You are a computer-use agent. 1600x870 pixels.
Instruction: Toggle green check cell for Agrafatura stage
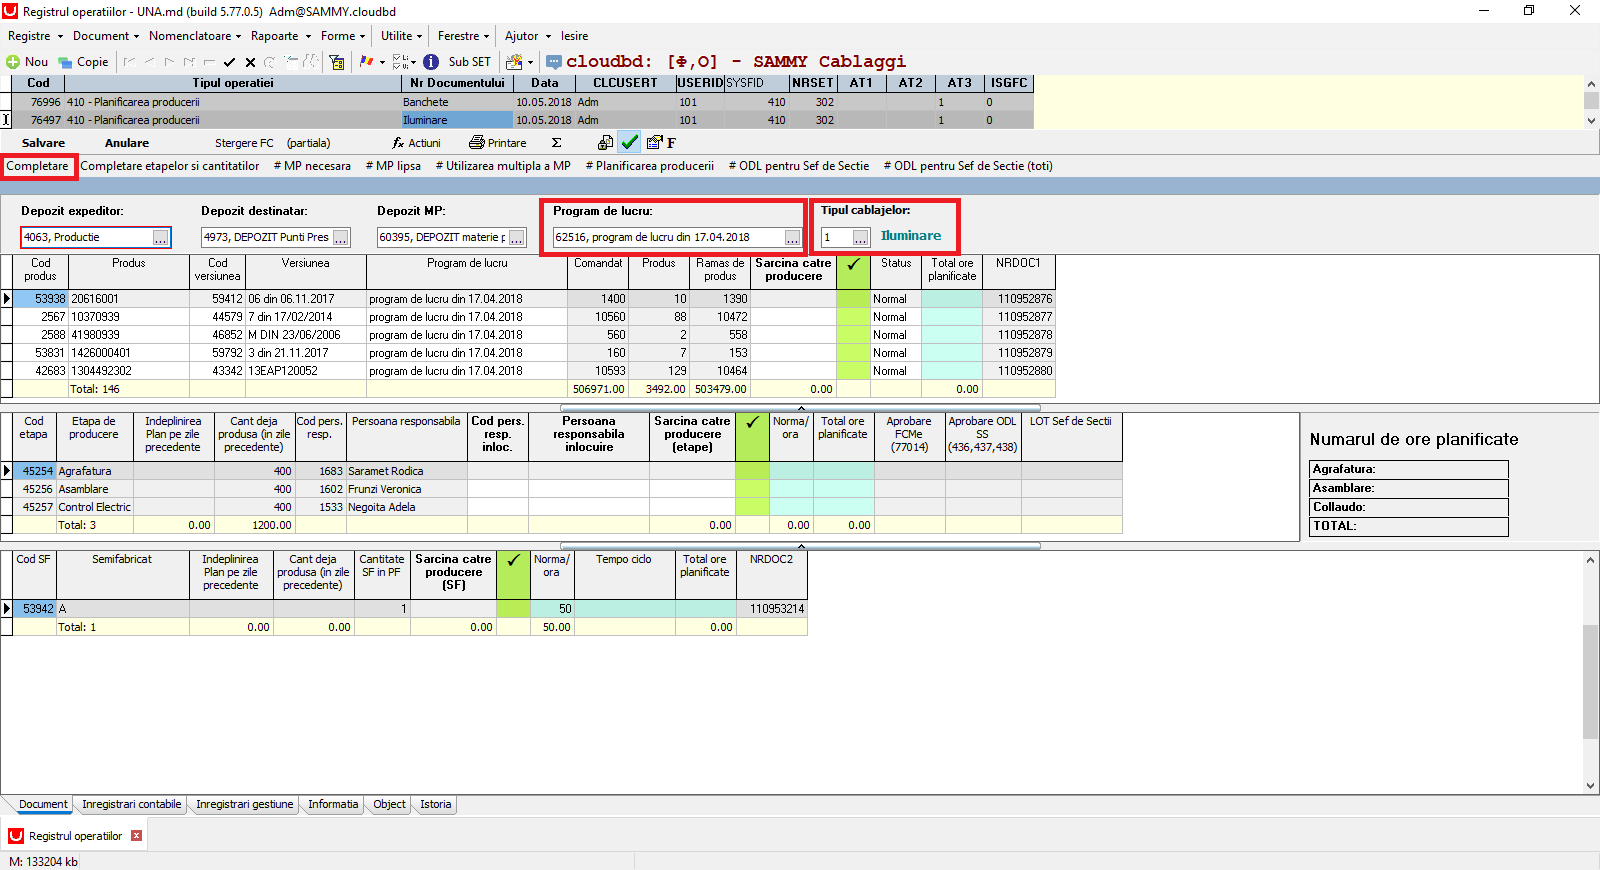click(752, 471)
